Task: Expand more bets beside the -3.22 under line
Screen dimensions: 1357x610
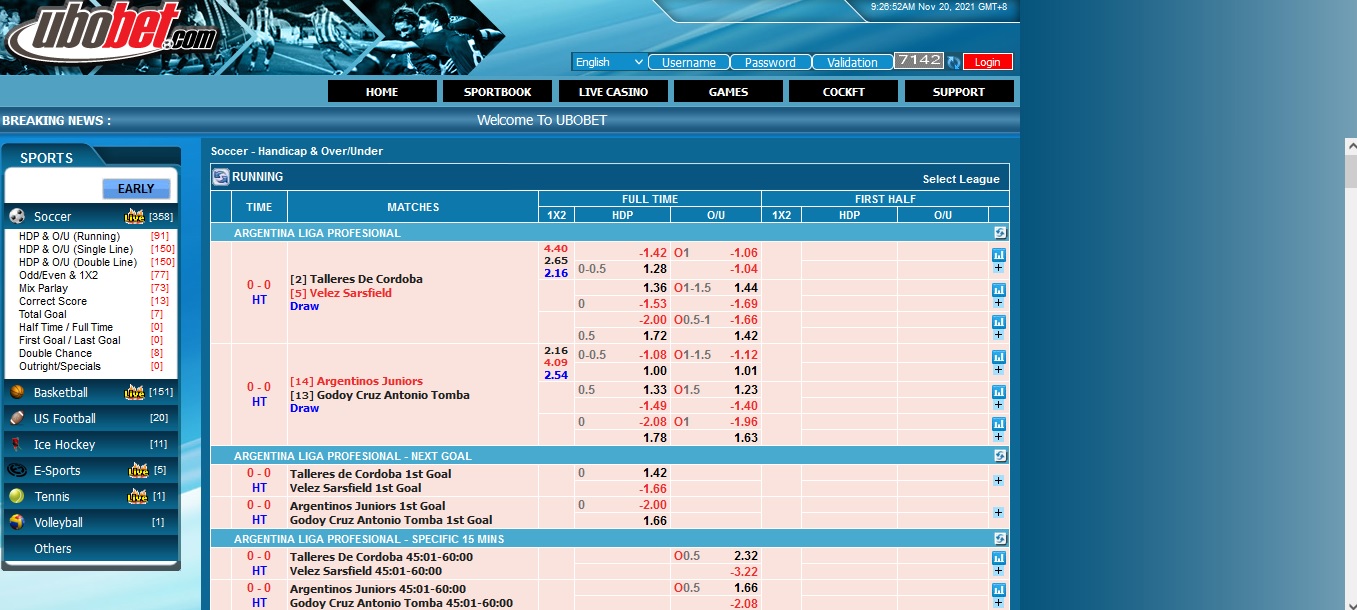Action: (998, 571)
